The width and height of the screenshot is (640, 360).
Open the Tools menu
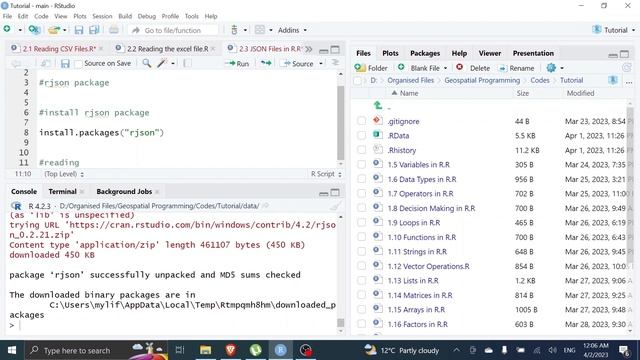pyautogui.click(x=191, y=16)
